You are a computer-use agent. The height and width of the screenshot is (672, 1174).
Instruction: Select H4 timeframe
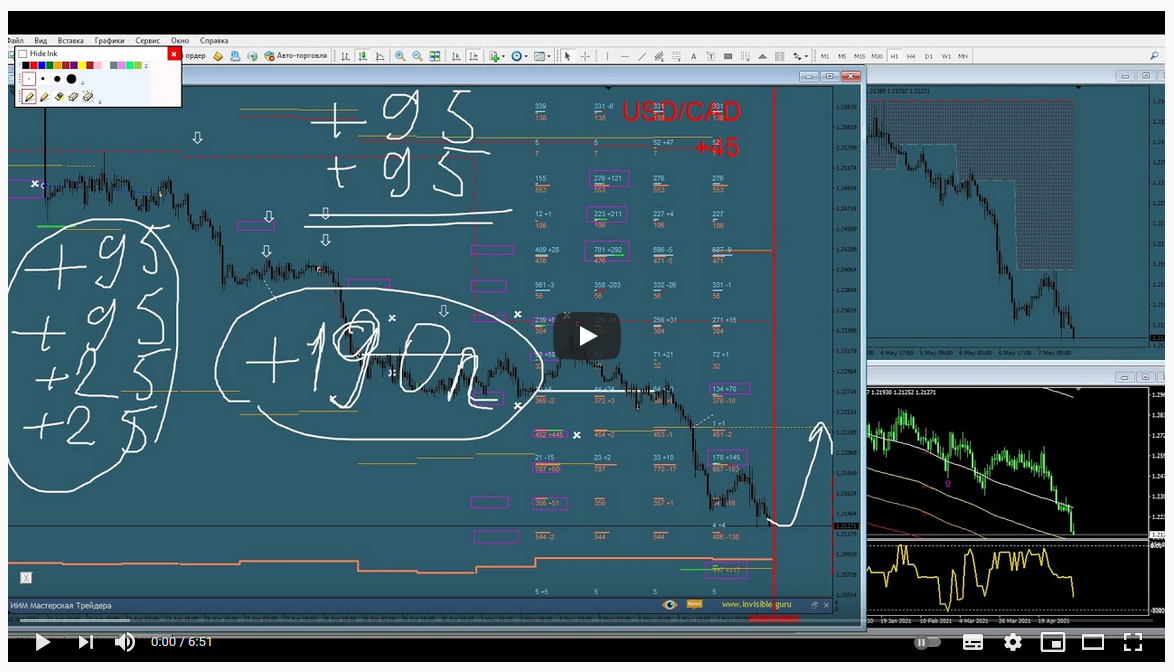911,56
